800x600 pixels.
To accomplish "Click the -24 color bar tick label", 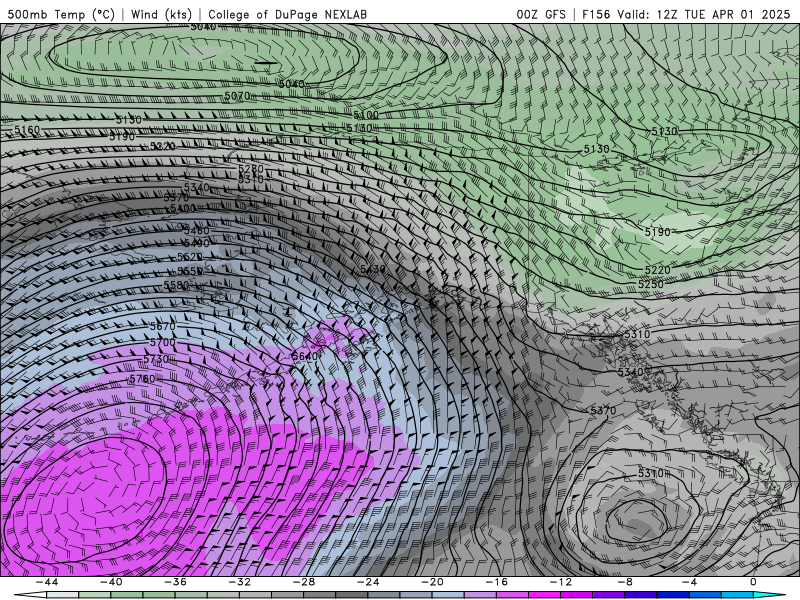I will coord(368,583).
